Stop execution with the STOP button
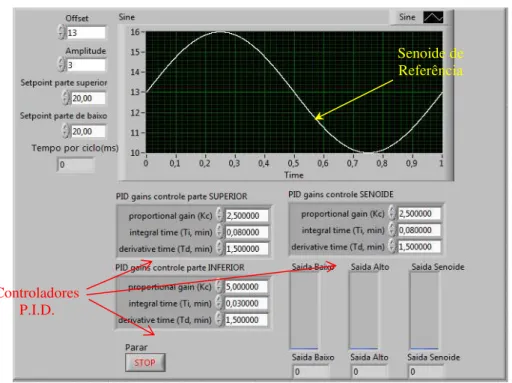Image resolution: width=512 pixels, height=383 pixels. 145,362
